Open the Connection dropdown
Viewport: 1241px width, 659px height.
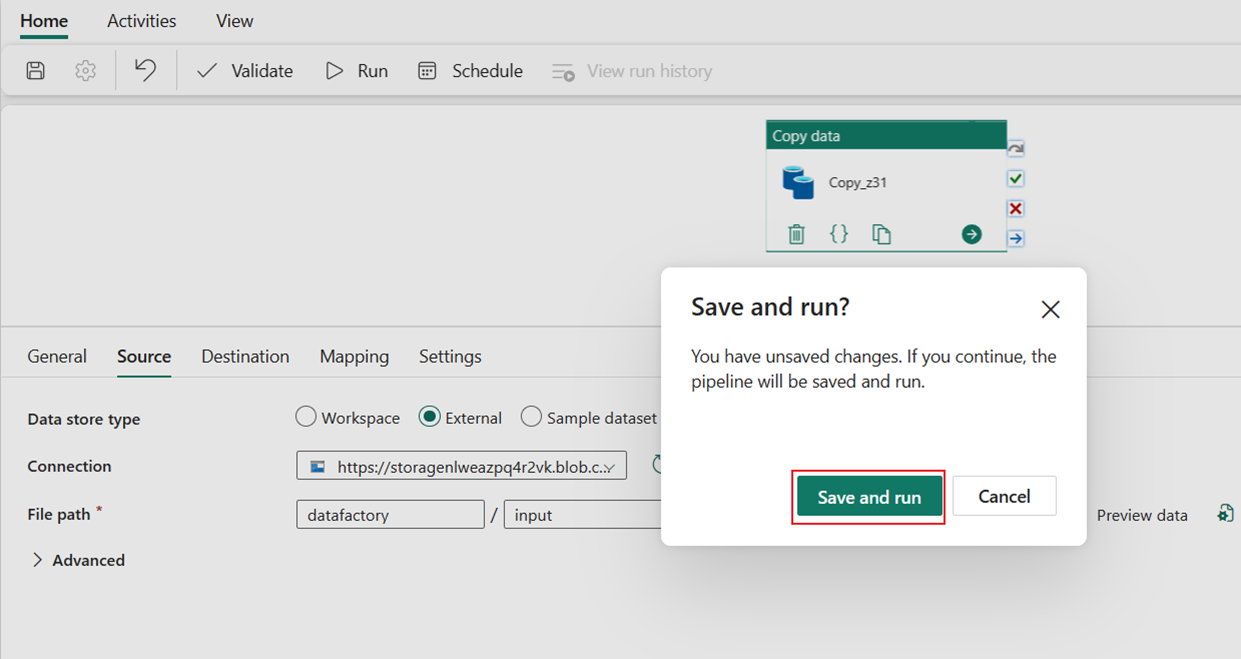460,465
